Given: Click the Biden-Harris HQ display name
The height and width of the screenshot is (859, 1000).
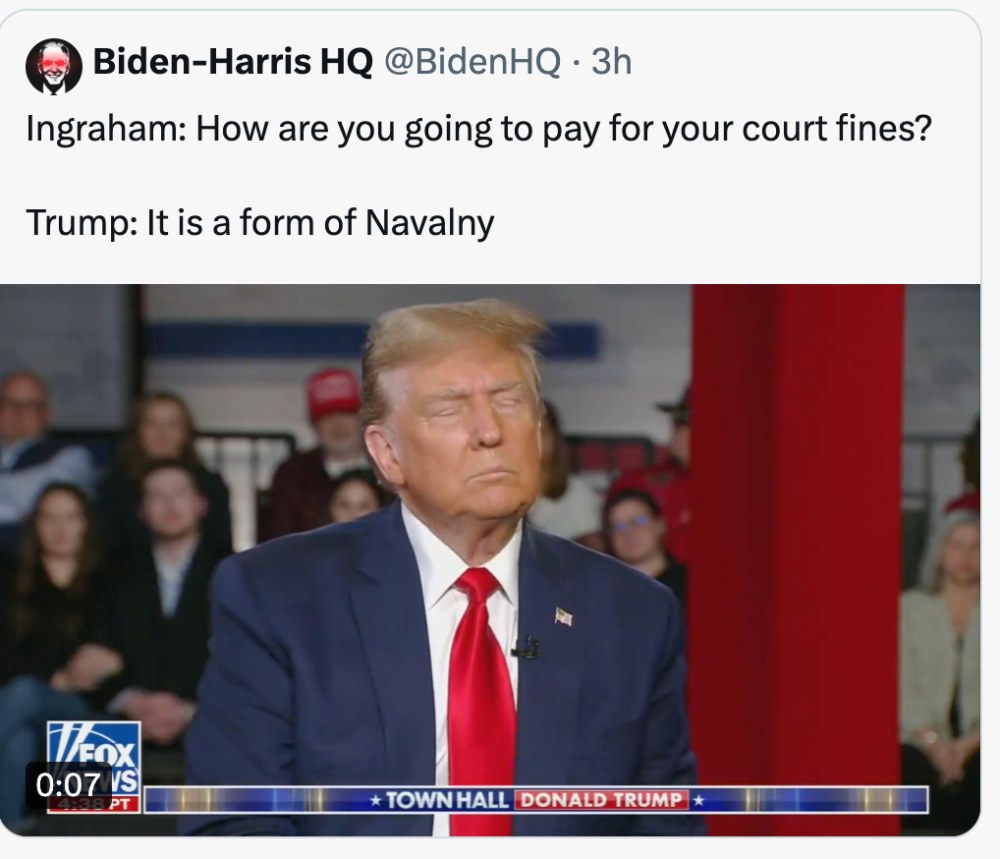Looking at the screenshot, I should [233, 62].
